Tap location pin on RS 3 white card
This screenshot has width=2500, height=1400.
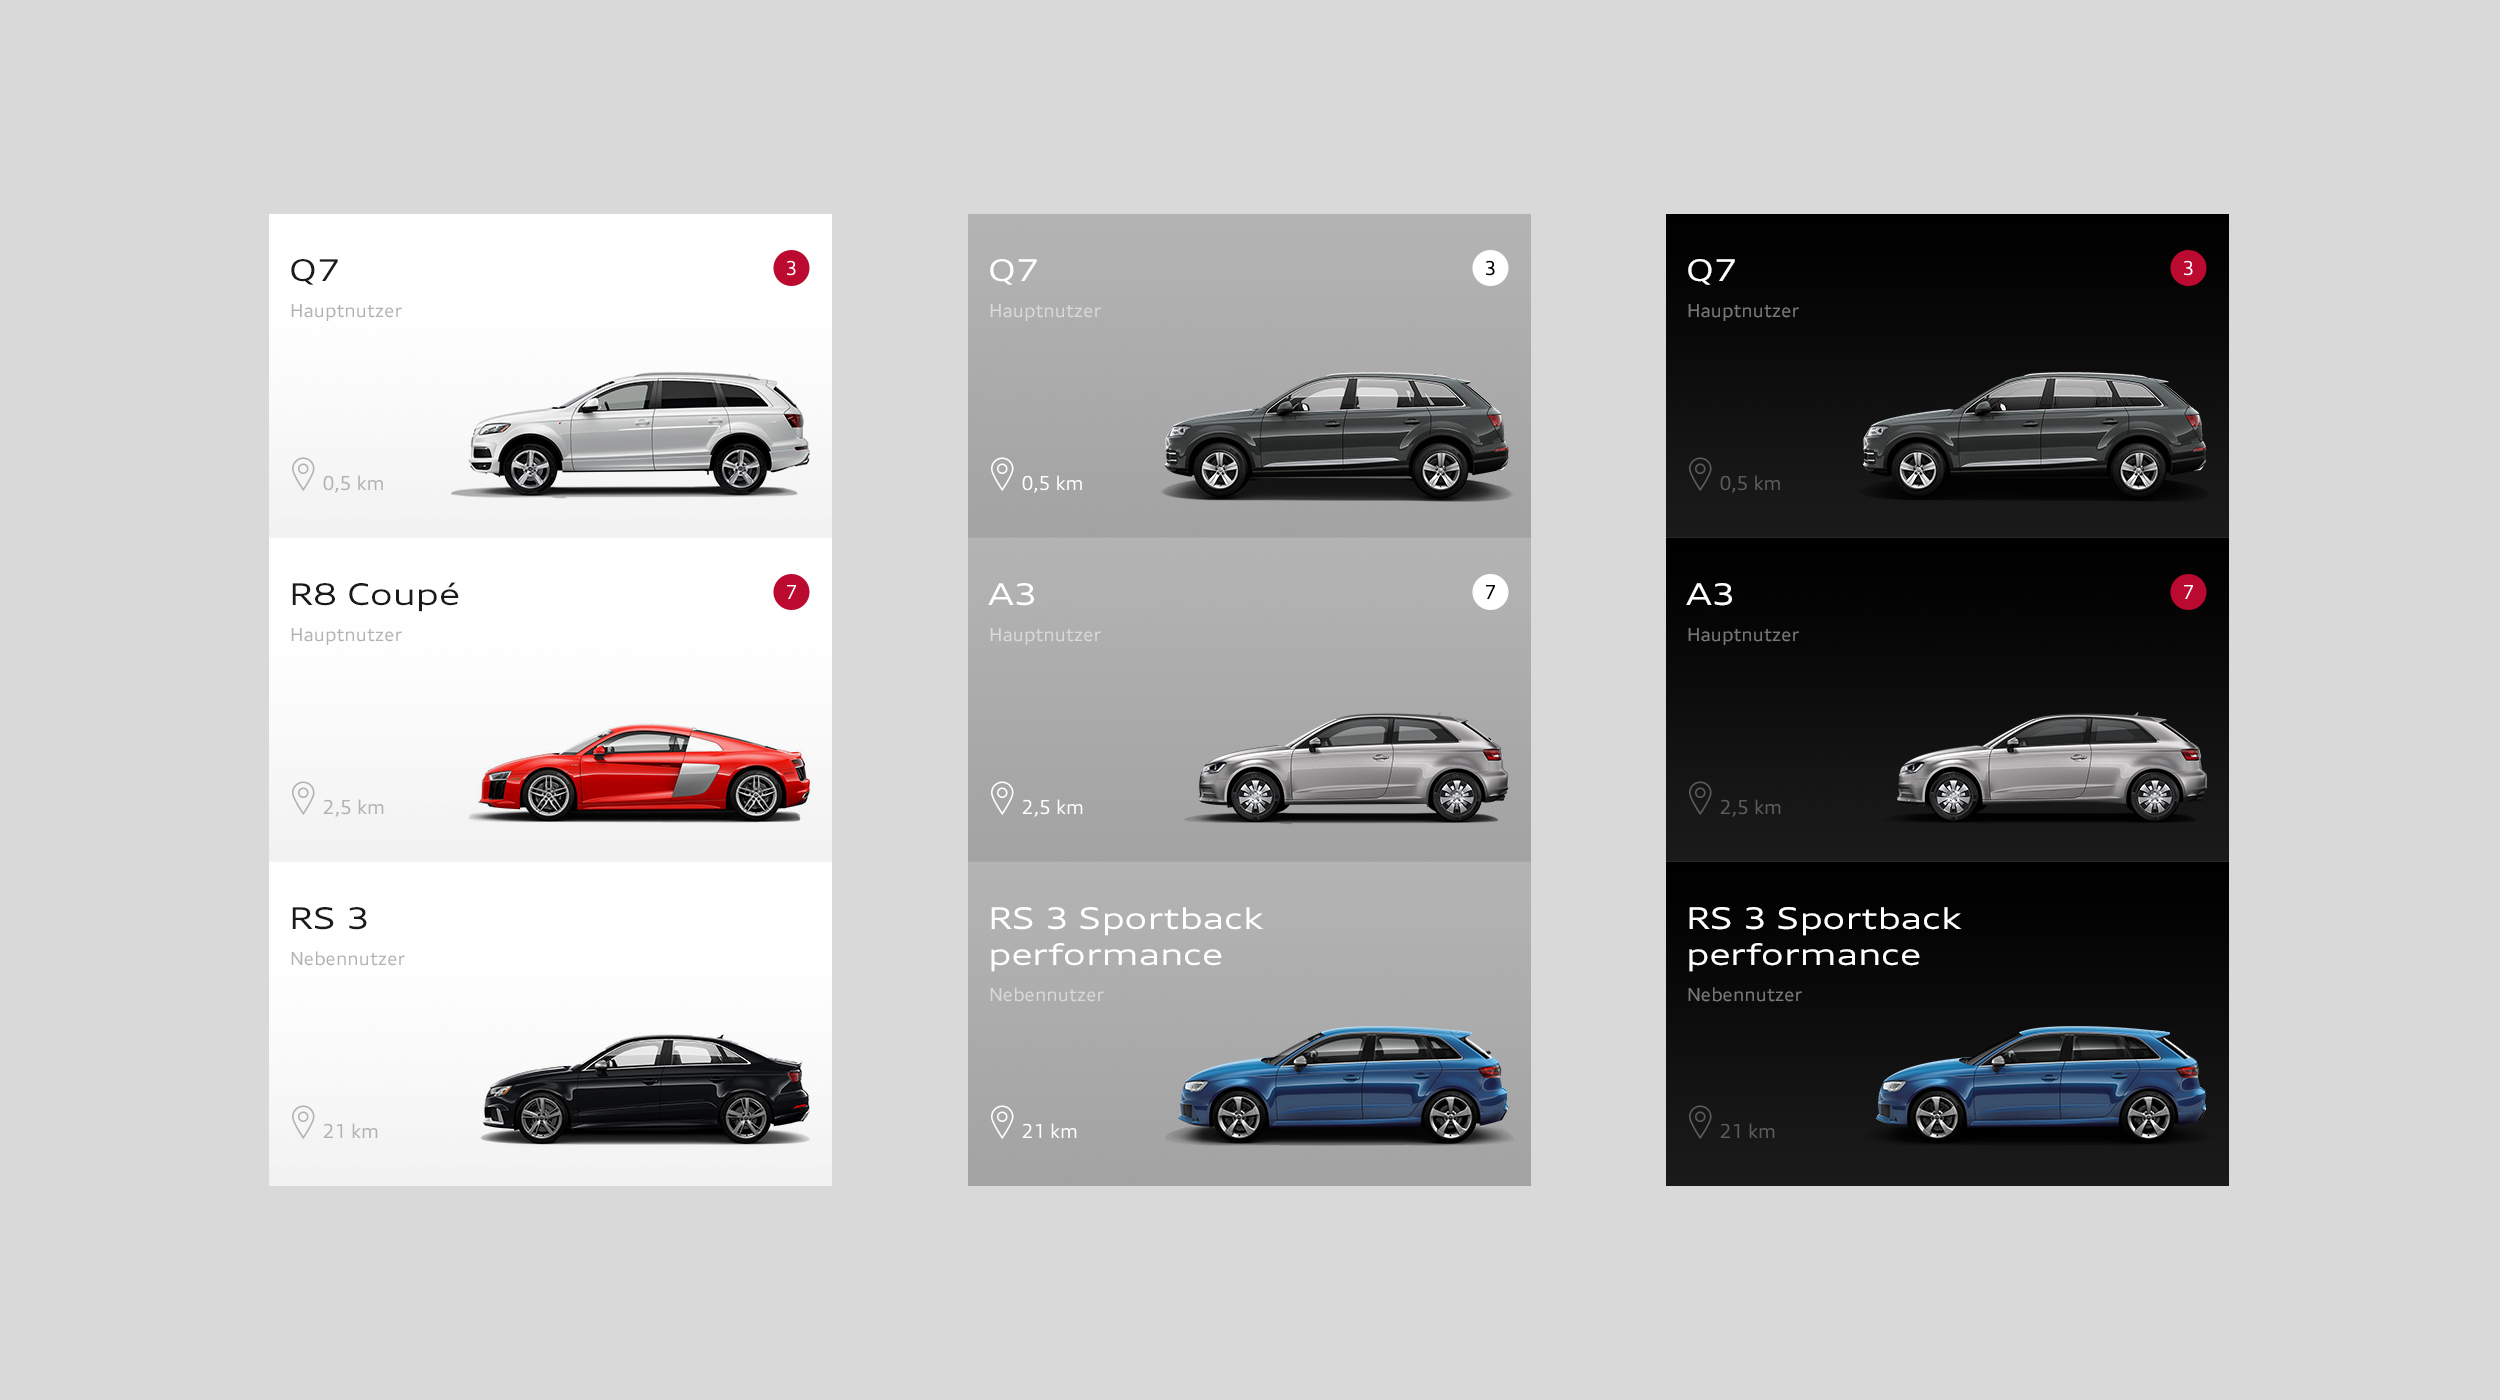303,1122
